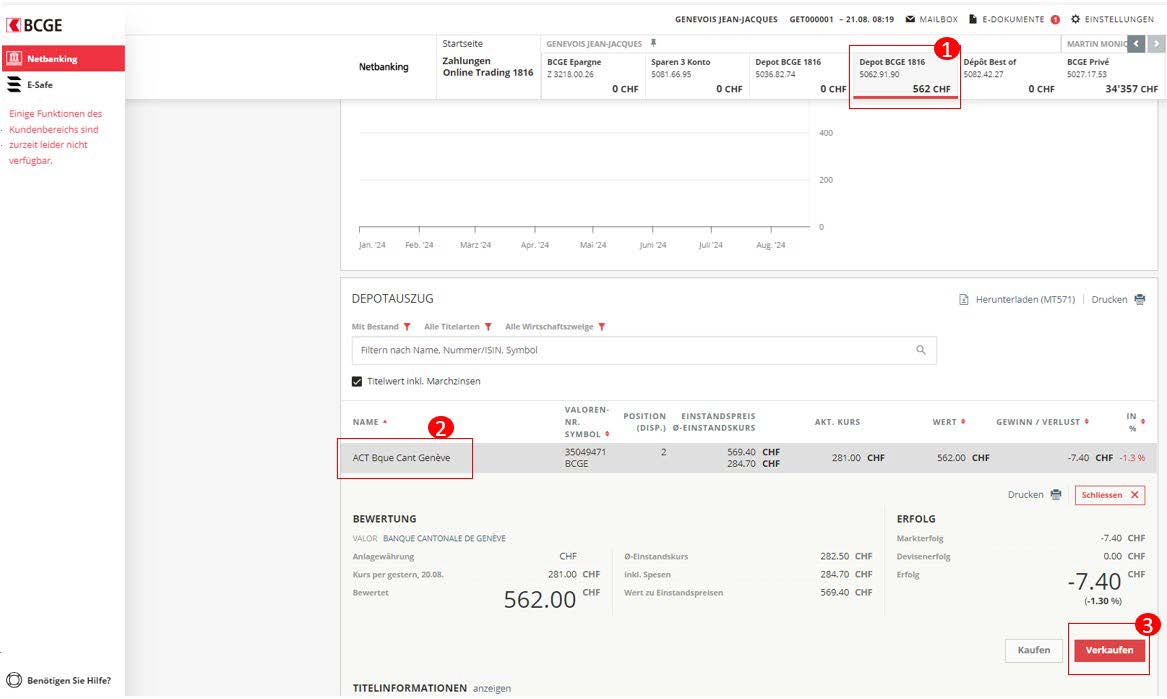Show previous accounts with the left arrow
Image resolution: width=1167 pixels, height=699 pixels.
pos(1136,44)
